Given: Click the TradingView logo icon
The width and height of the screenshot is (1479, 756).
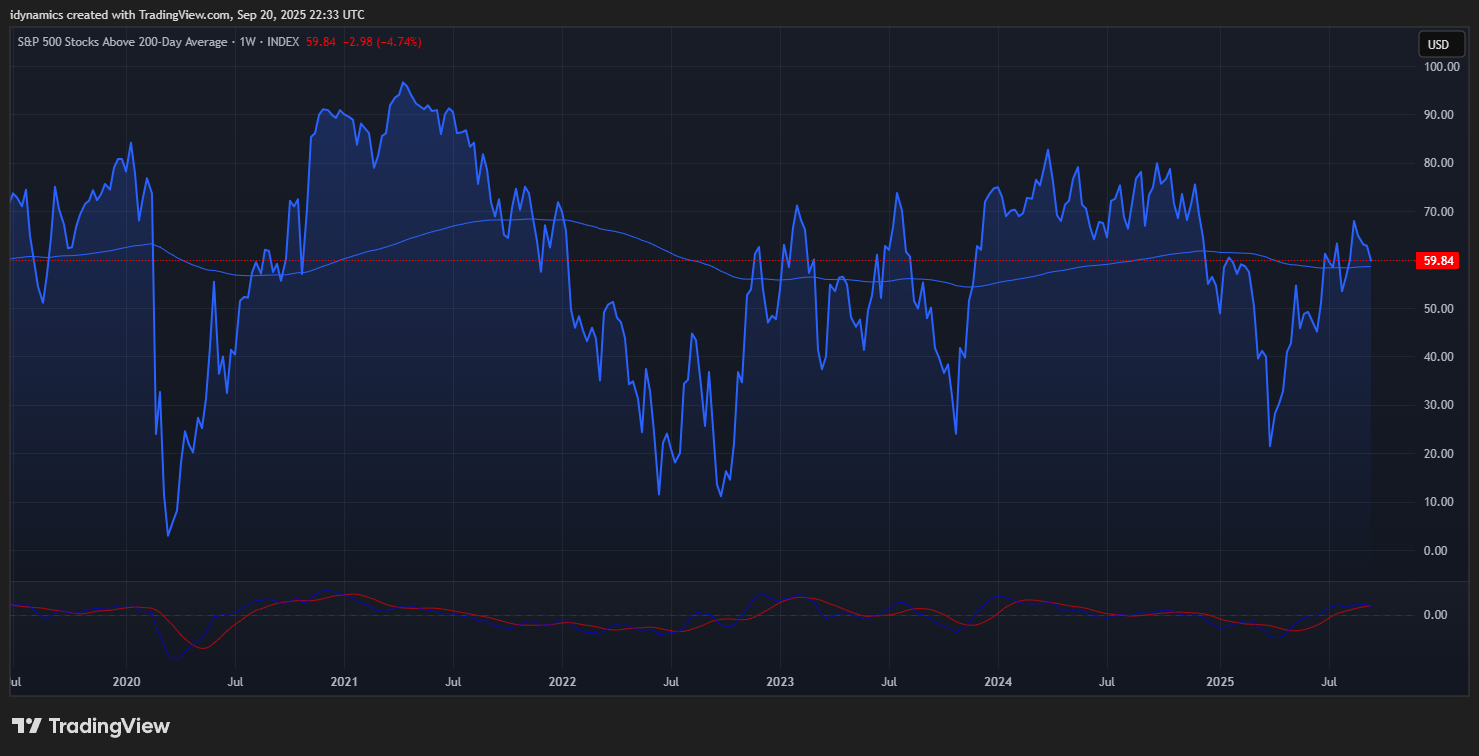Looking at the screenshot, I should pyautogui.click(x=27, y=726).
